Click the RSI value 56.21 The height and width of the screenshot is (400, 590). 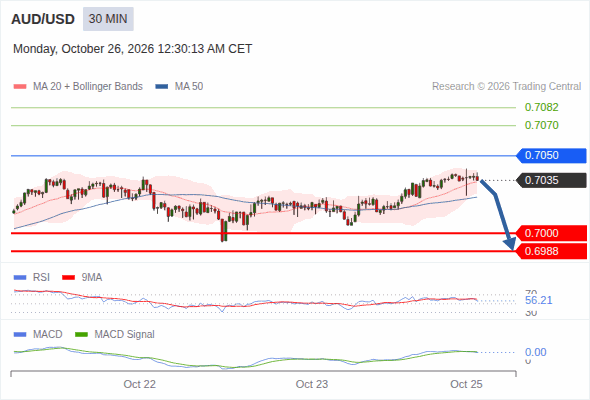[538, 300]
